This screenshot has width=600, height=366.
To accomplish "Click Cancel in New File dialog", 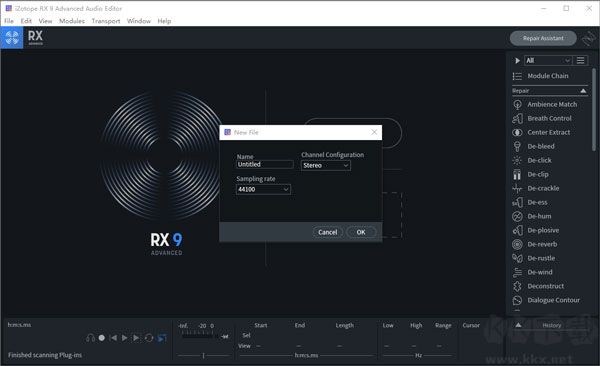I will click(328, 232).
